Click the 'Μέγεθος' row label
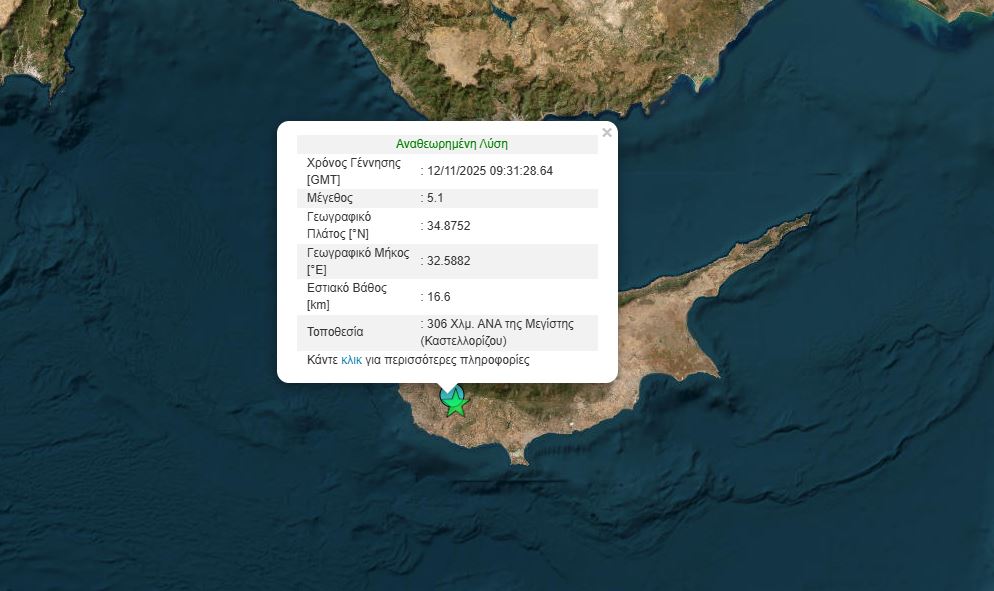This screenshot has width=994, height=591. pos(329,198)
